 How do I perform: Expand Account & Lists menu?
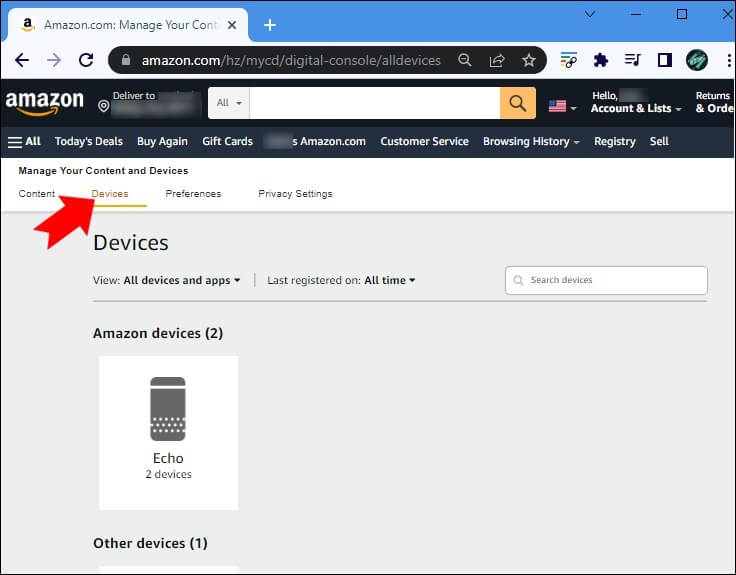[636, 108]
